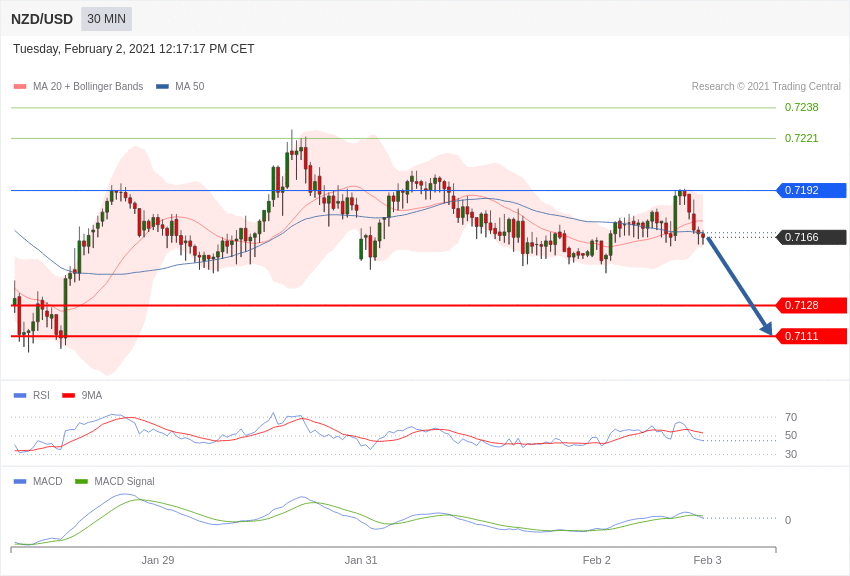Click the MA 50 legend blue swatch
850x576 pixels.
click(162, 86)
